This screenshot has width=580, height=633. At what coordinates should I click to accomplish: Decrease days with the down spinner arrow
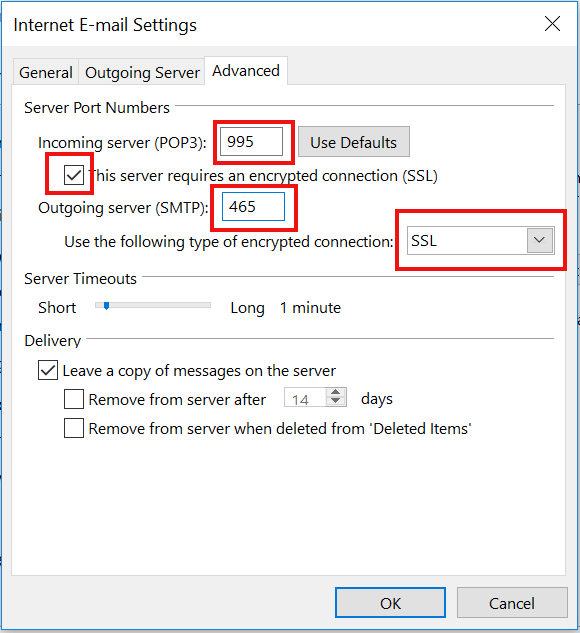click(x=335, y=401)
